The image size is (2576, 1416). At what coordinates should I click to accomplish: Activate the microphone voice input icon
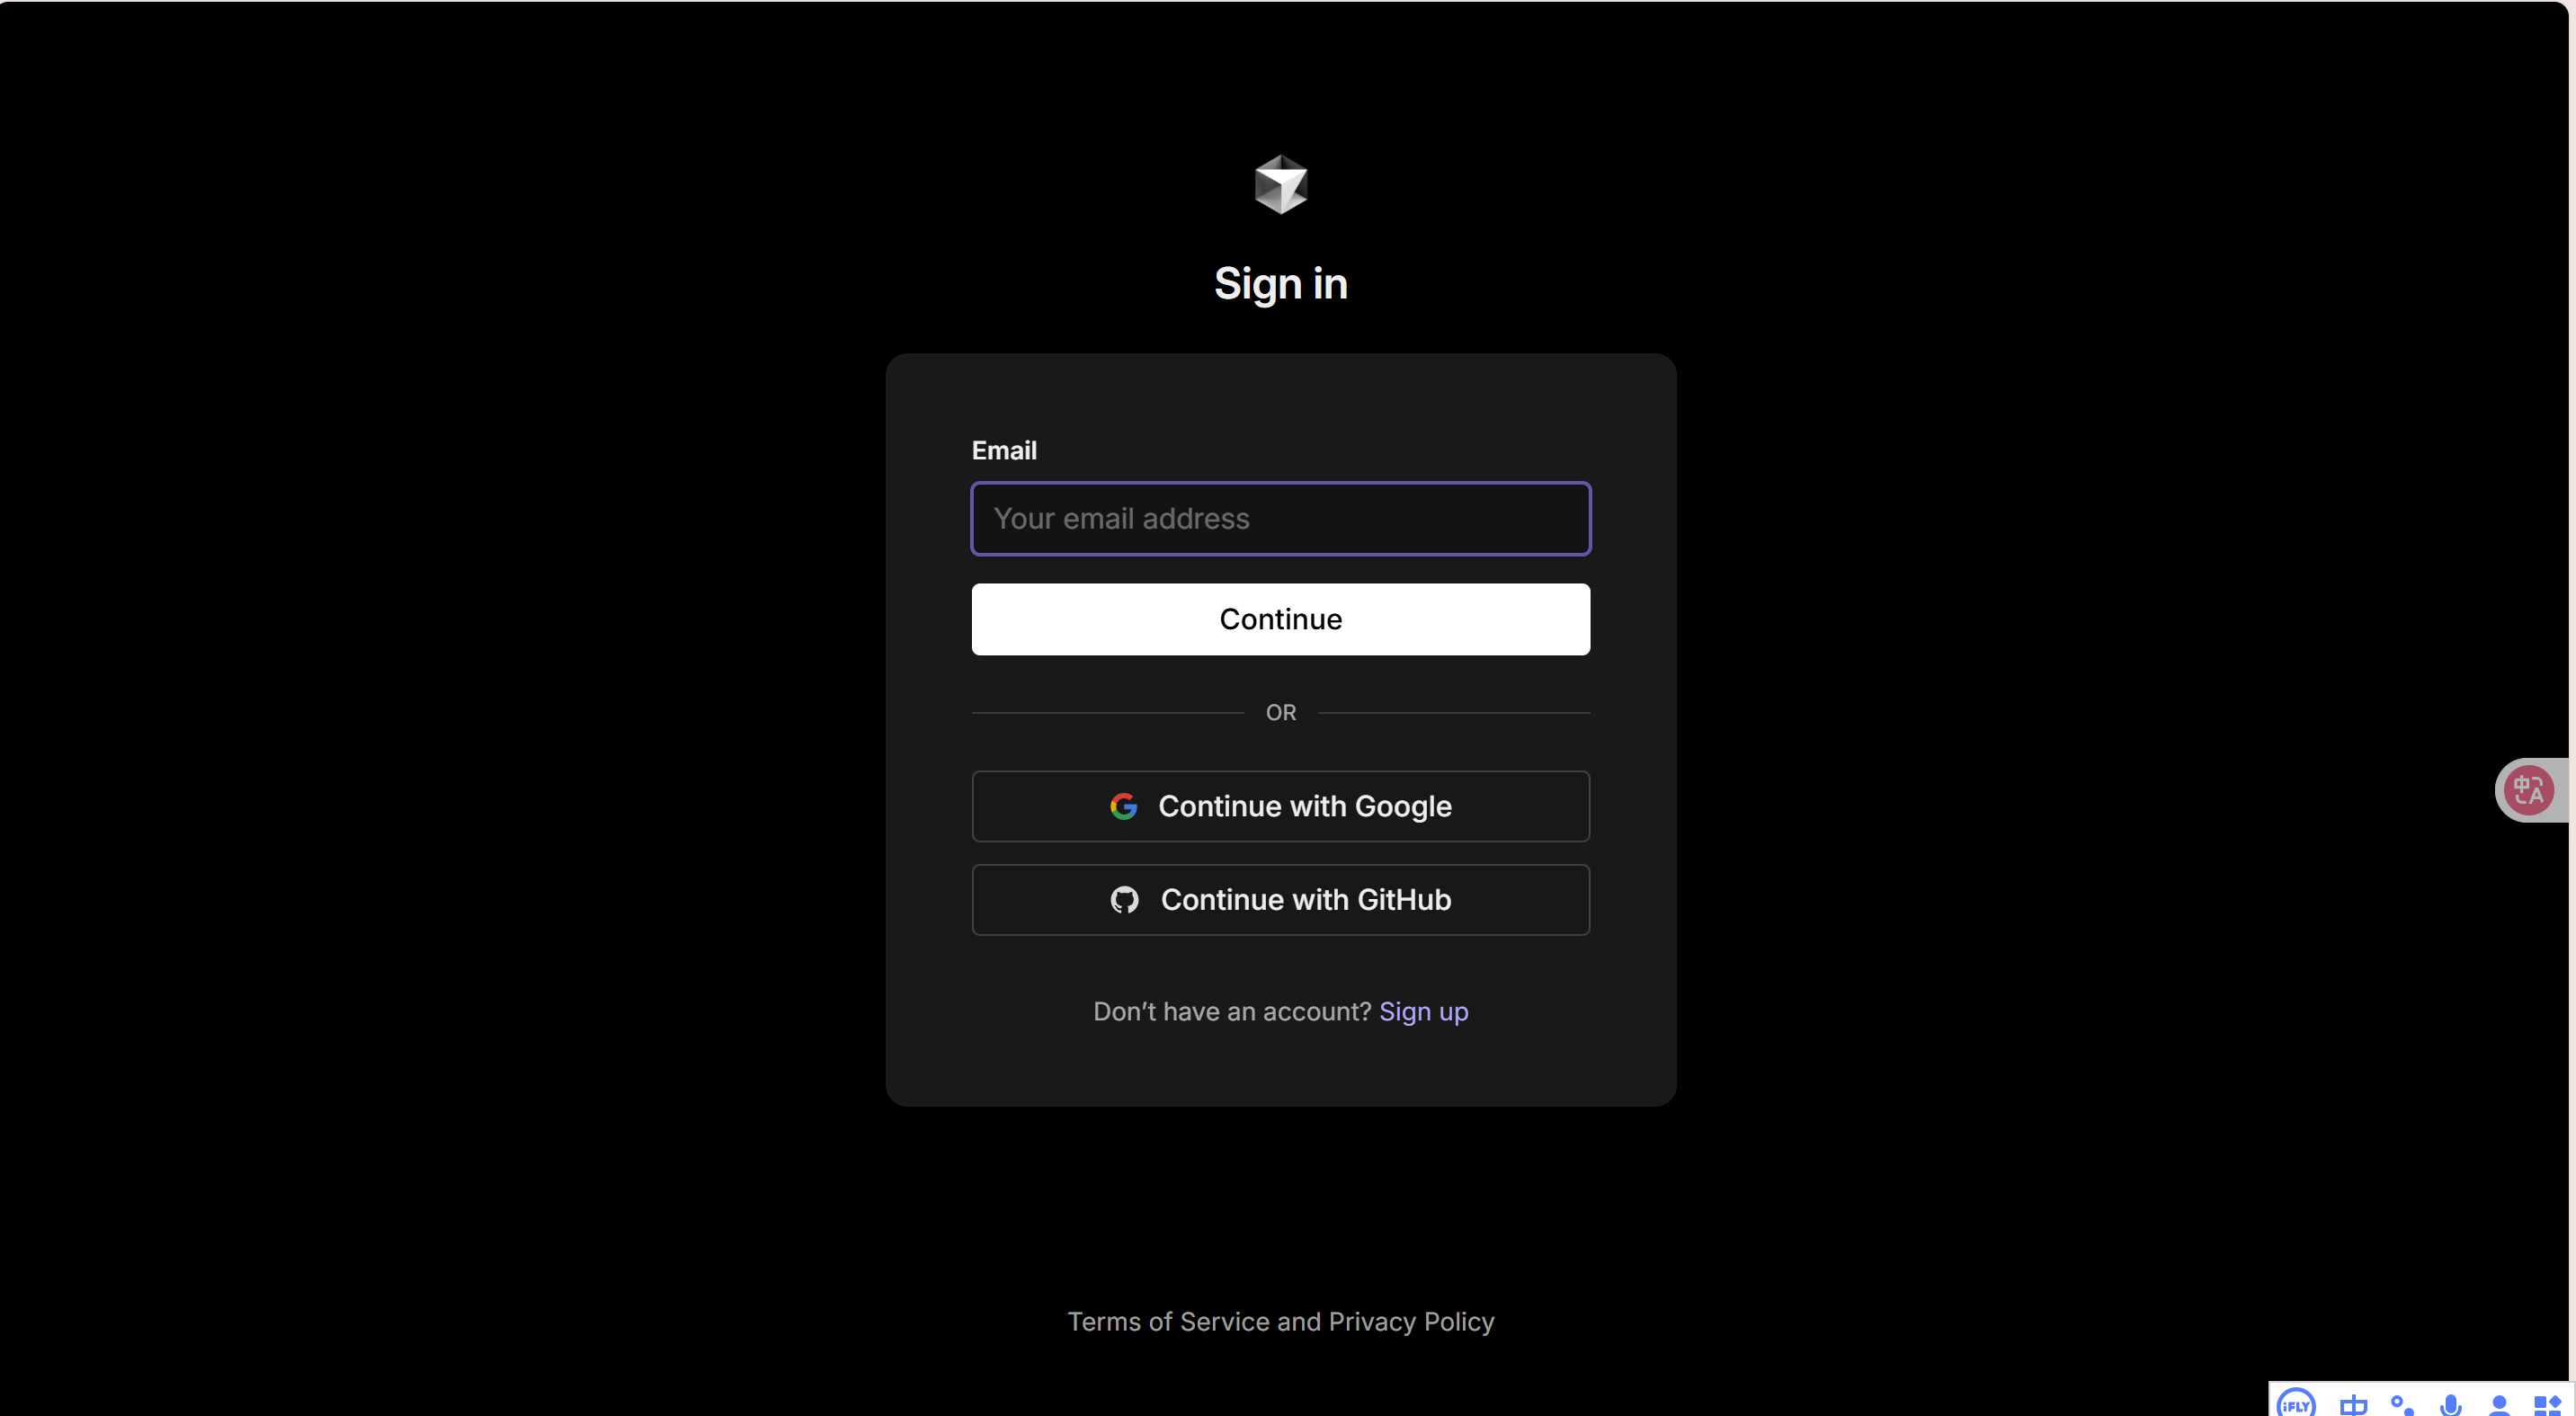pyautogui.click(x=2450, y=1405)
